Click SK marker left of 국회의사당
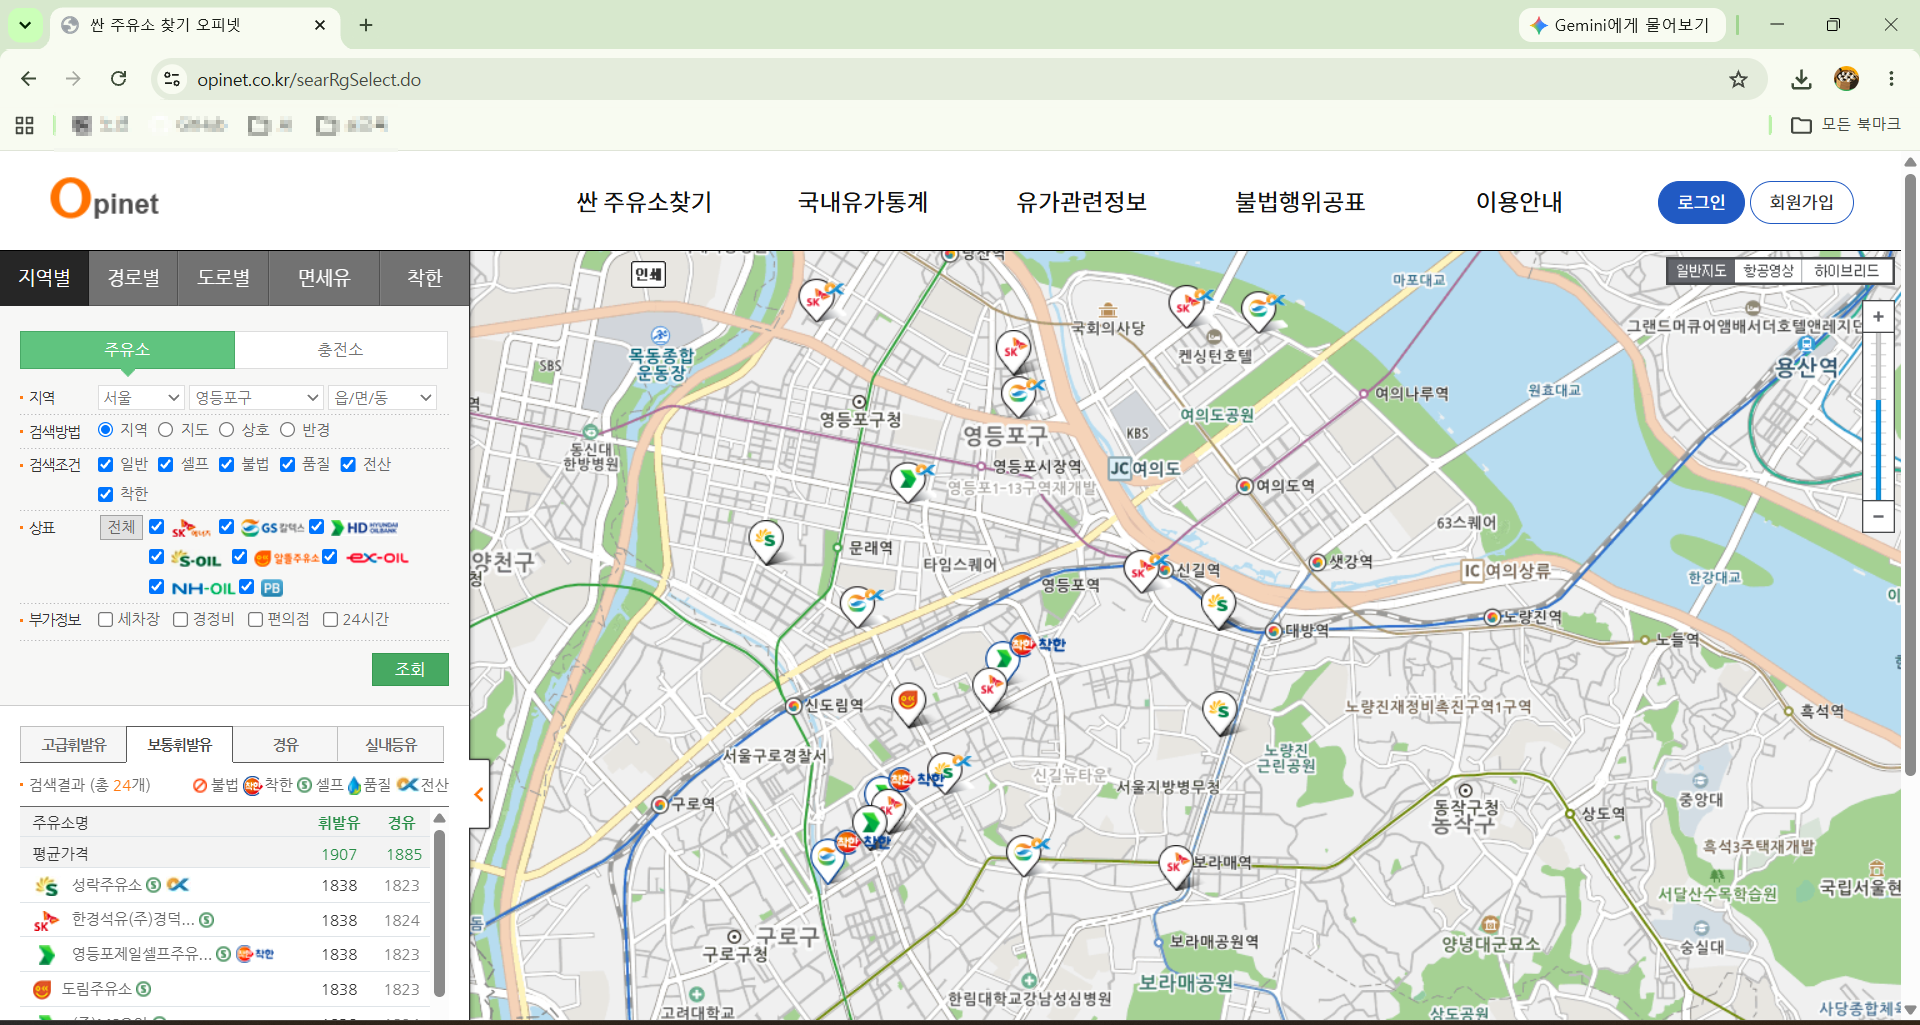The height and width of the screenshot is (1025, 1920). tap(1013, 352)
